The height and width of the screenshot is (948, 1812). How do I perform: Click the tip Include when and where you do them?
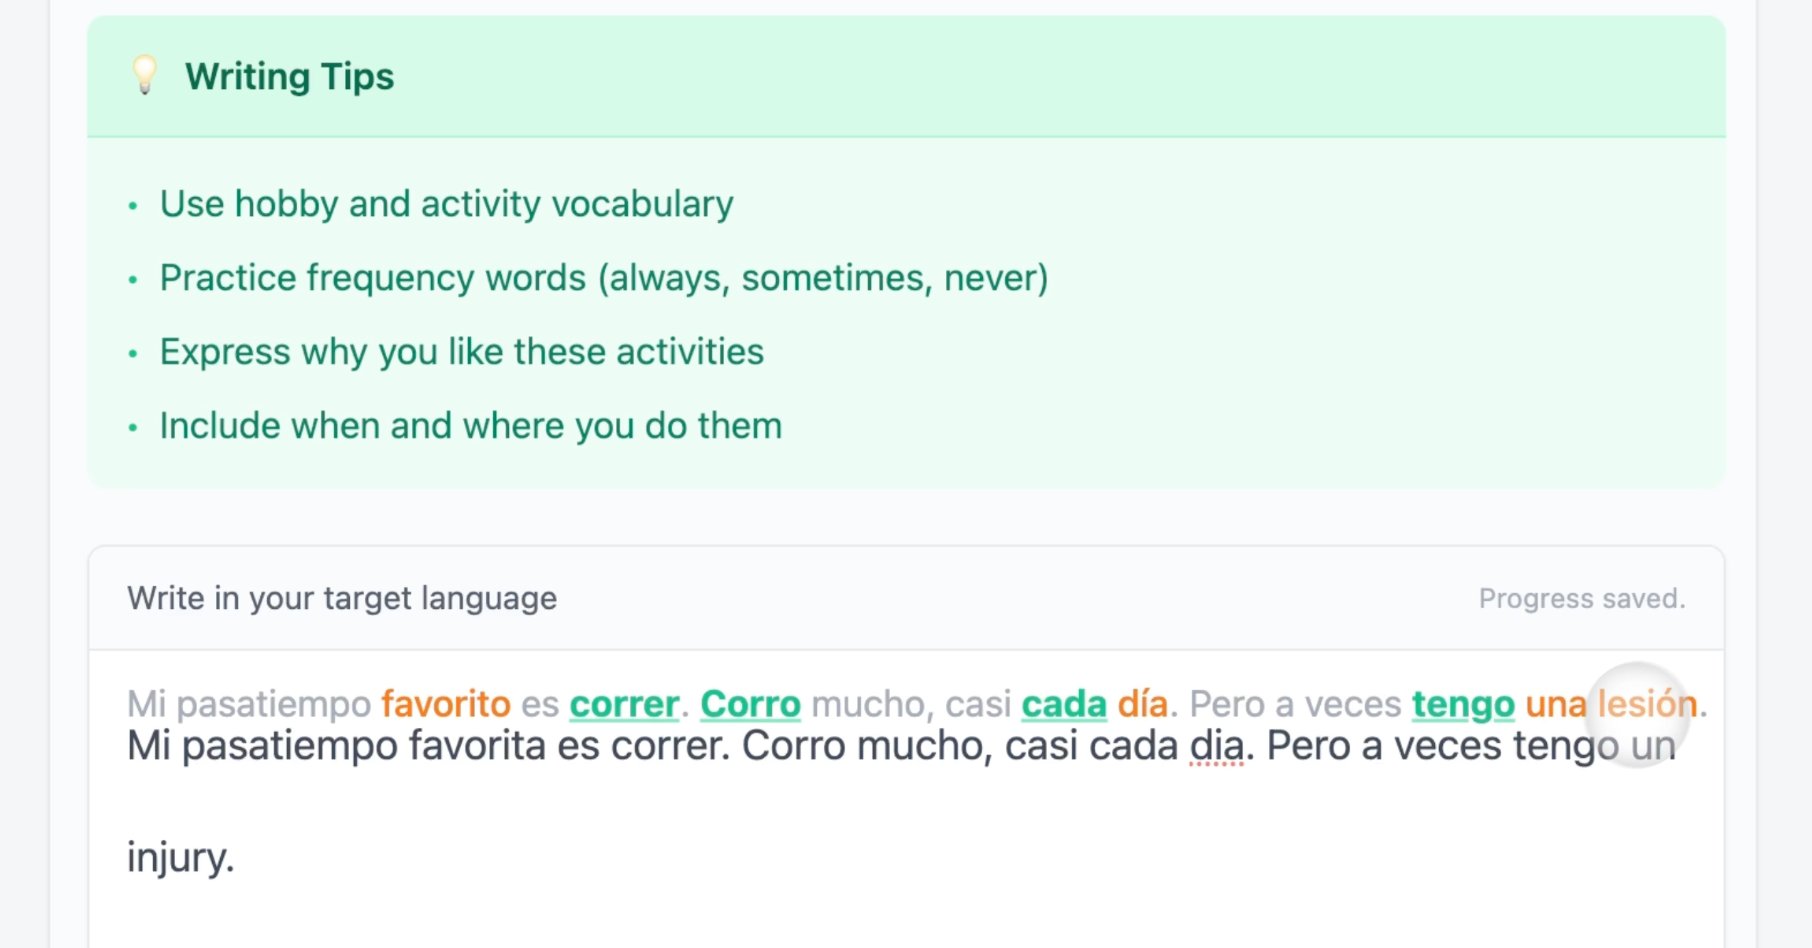[470, 424]
